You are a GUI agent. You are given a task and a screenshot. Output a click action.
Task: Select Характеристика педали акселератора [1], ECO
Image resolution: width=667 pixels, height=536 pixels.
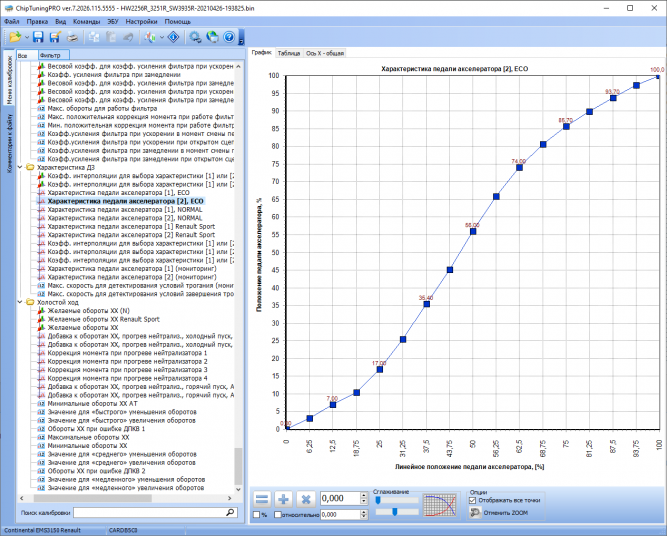[118, 193]
